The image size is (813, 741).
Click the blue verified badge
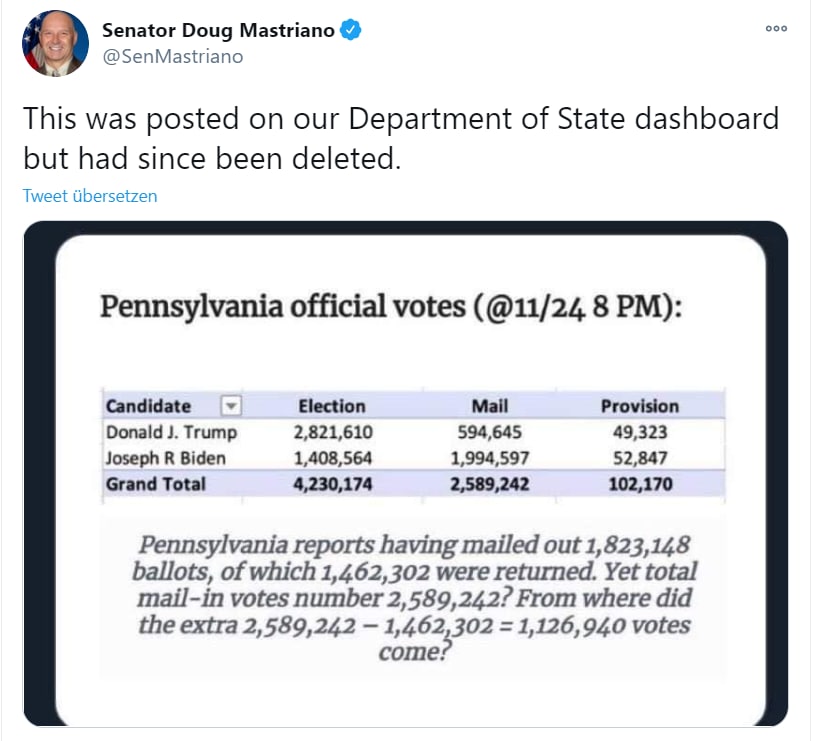351,30
